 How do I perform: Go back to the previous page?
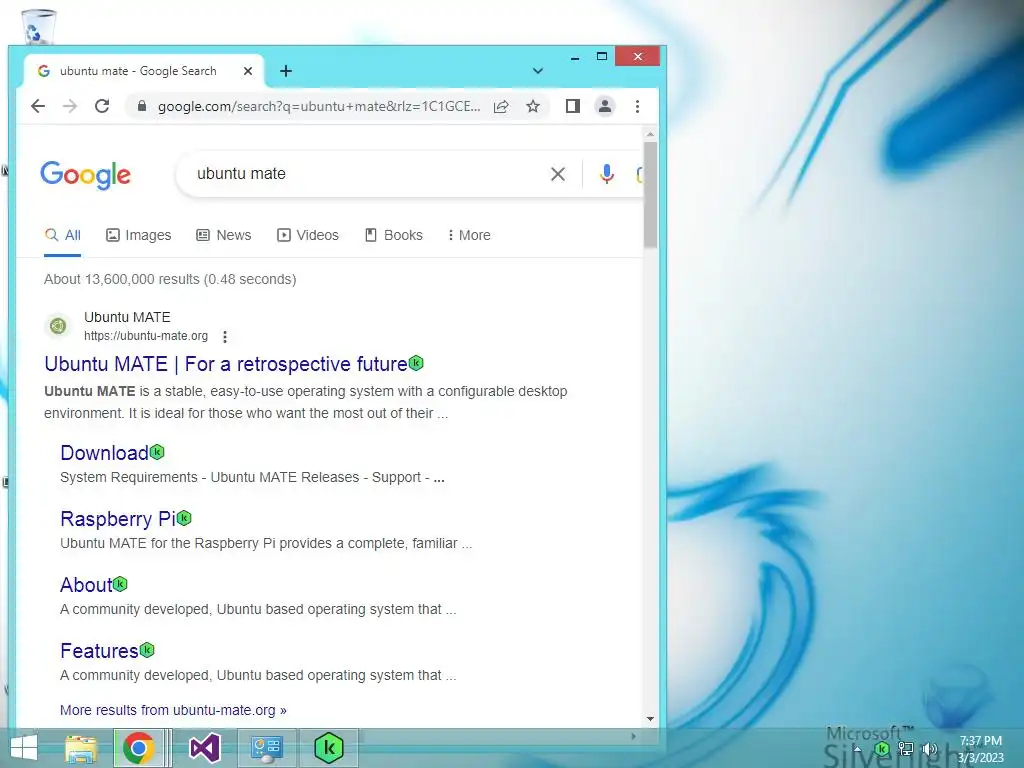point(38,106)
